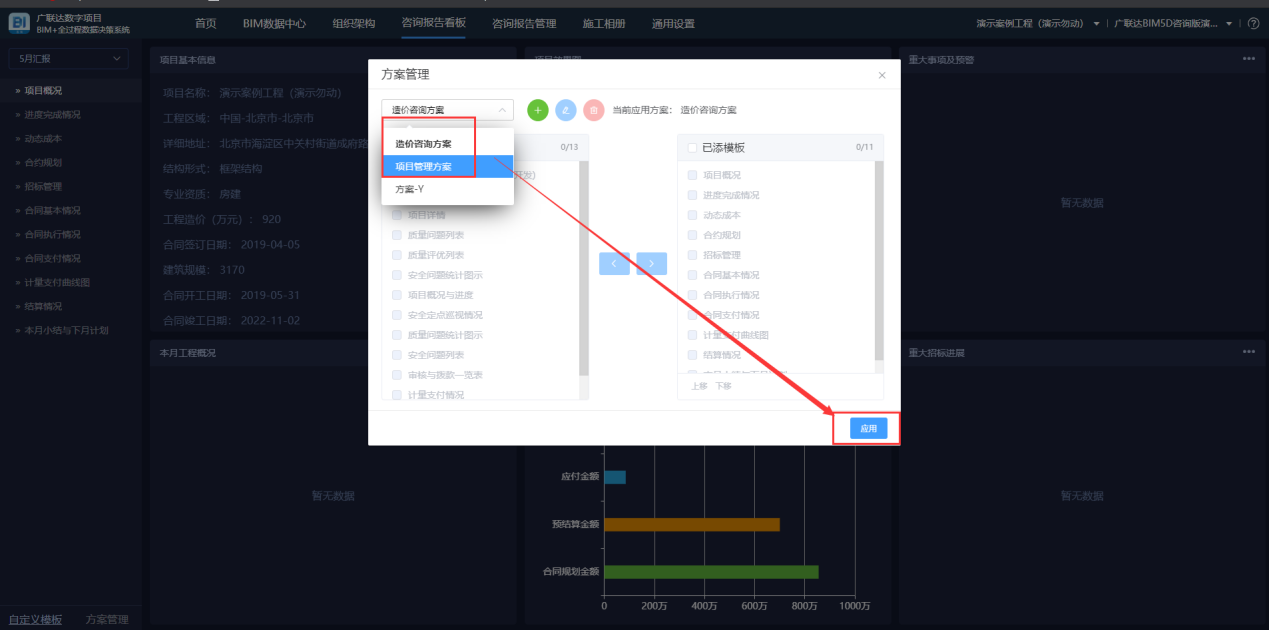Check 结算情况 in the 已添模板 list

(x=692, y=355)
